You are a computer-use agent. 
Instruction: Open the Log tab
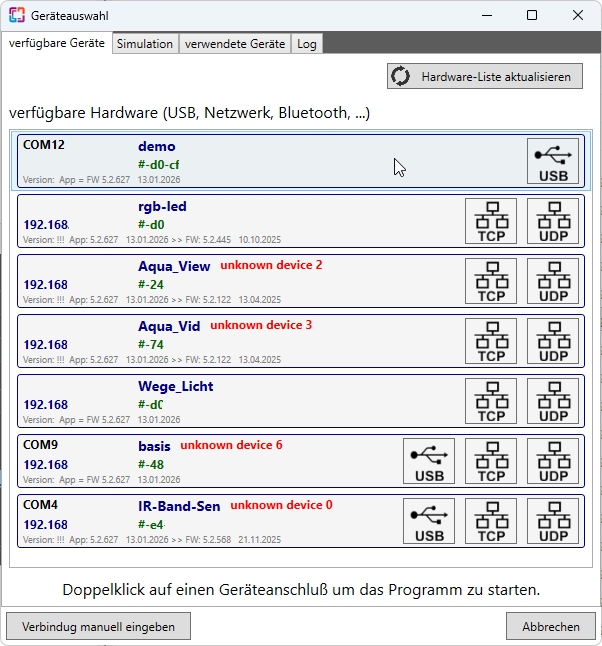pyautogui.click(x=307, y=44)
